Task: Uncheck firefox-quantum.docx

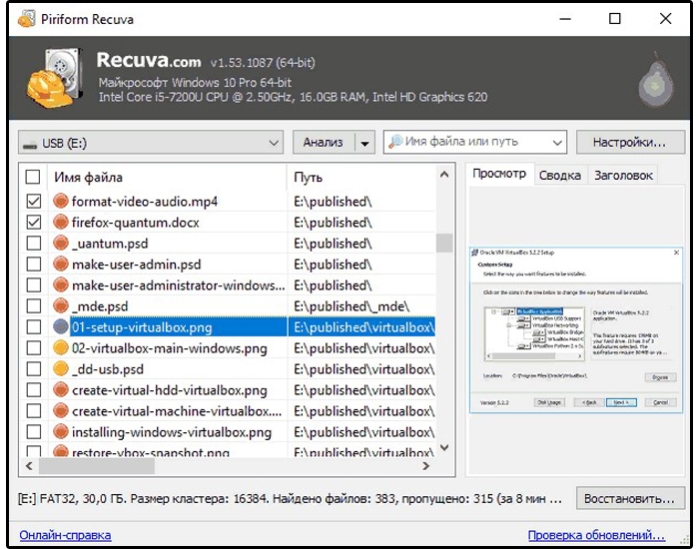Action: coord(33,222)
